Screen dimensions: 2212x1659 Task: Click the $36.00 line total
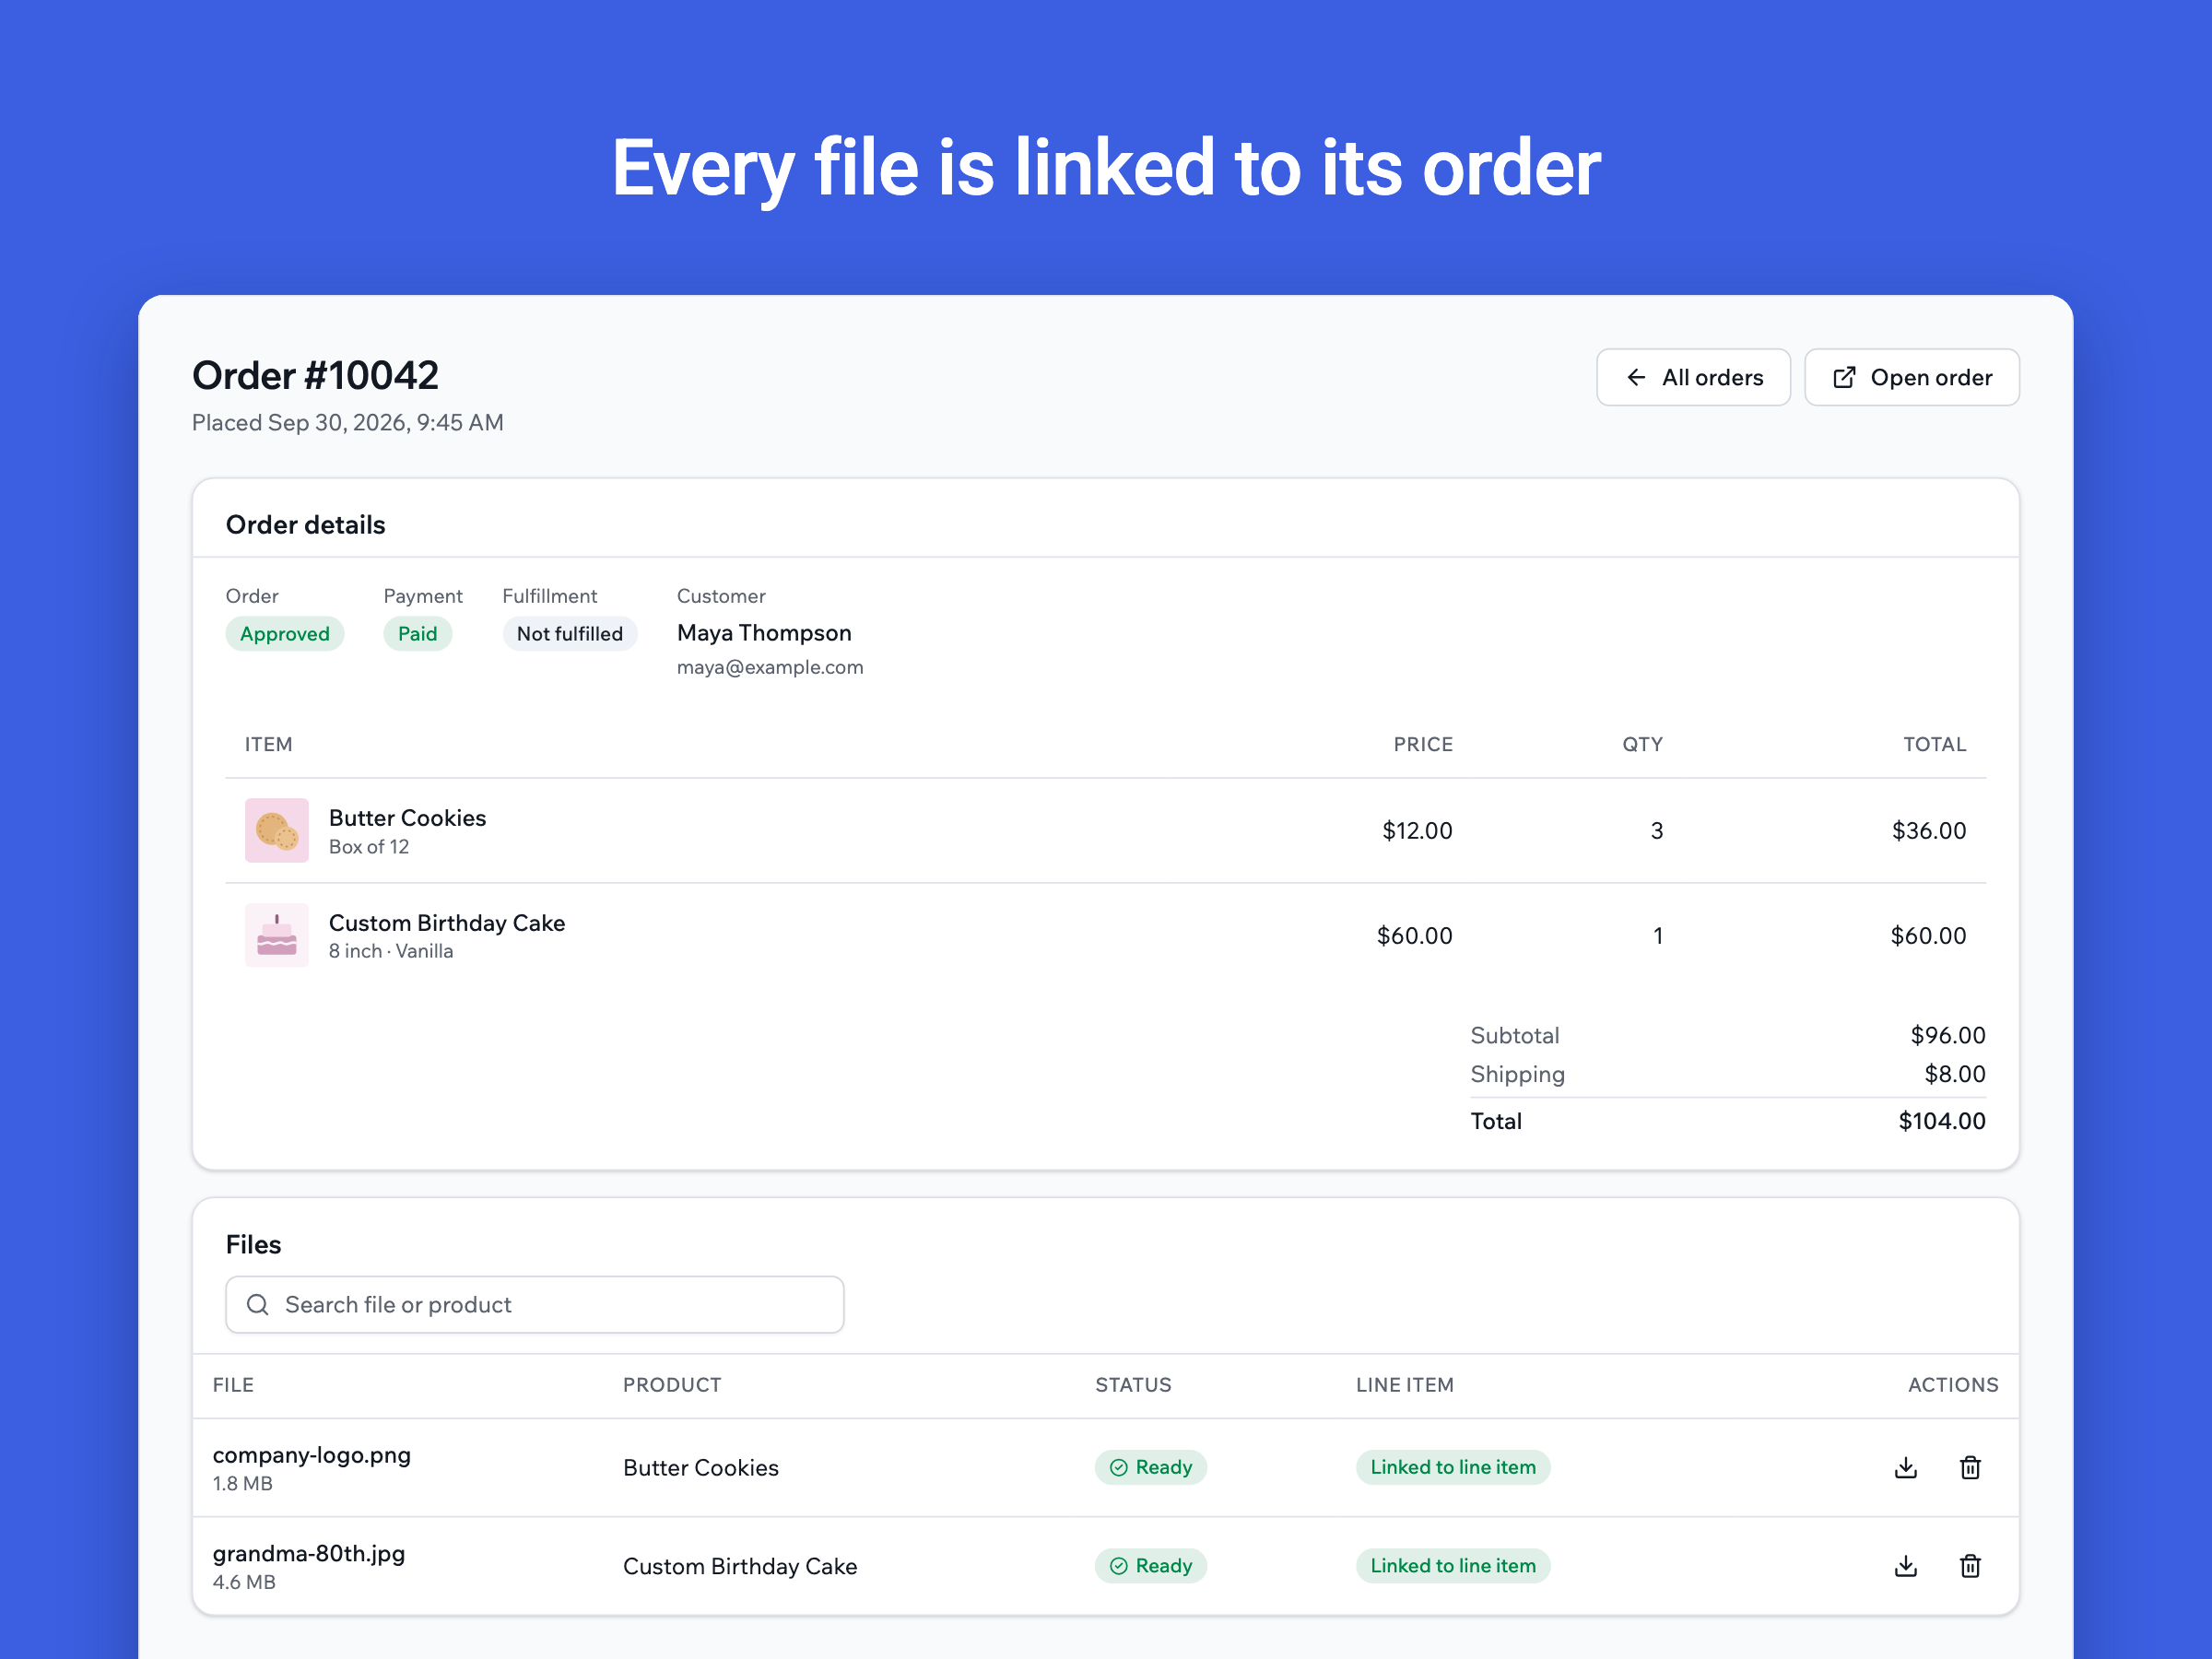1929,831
